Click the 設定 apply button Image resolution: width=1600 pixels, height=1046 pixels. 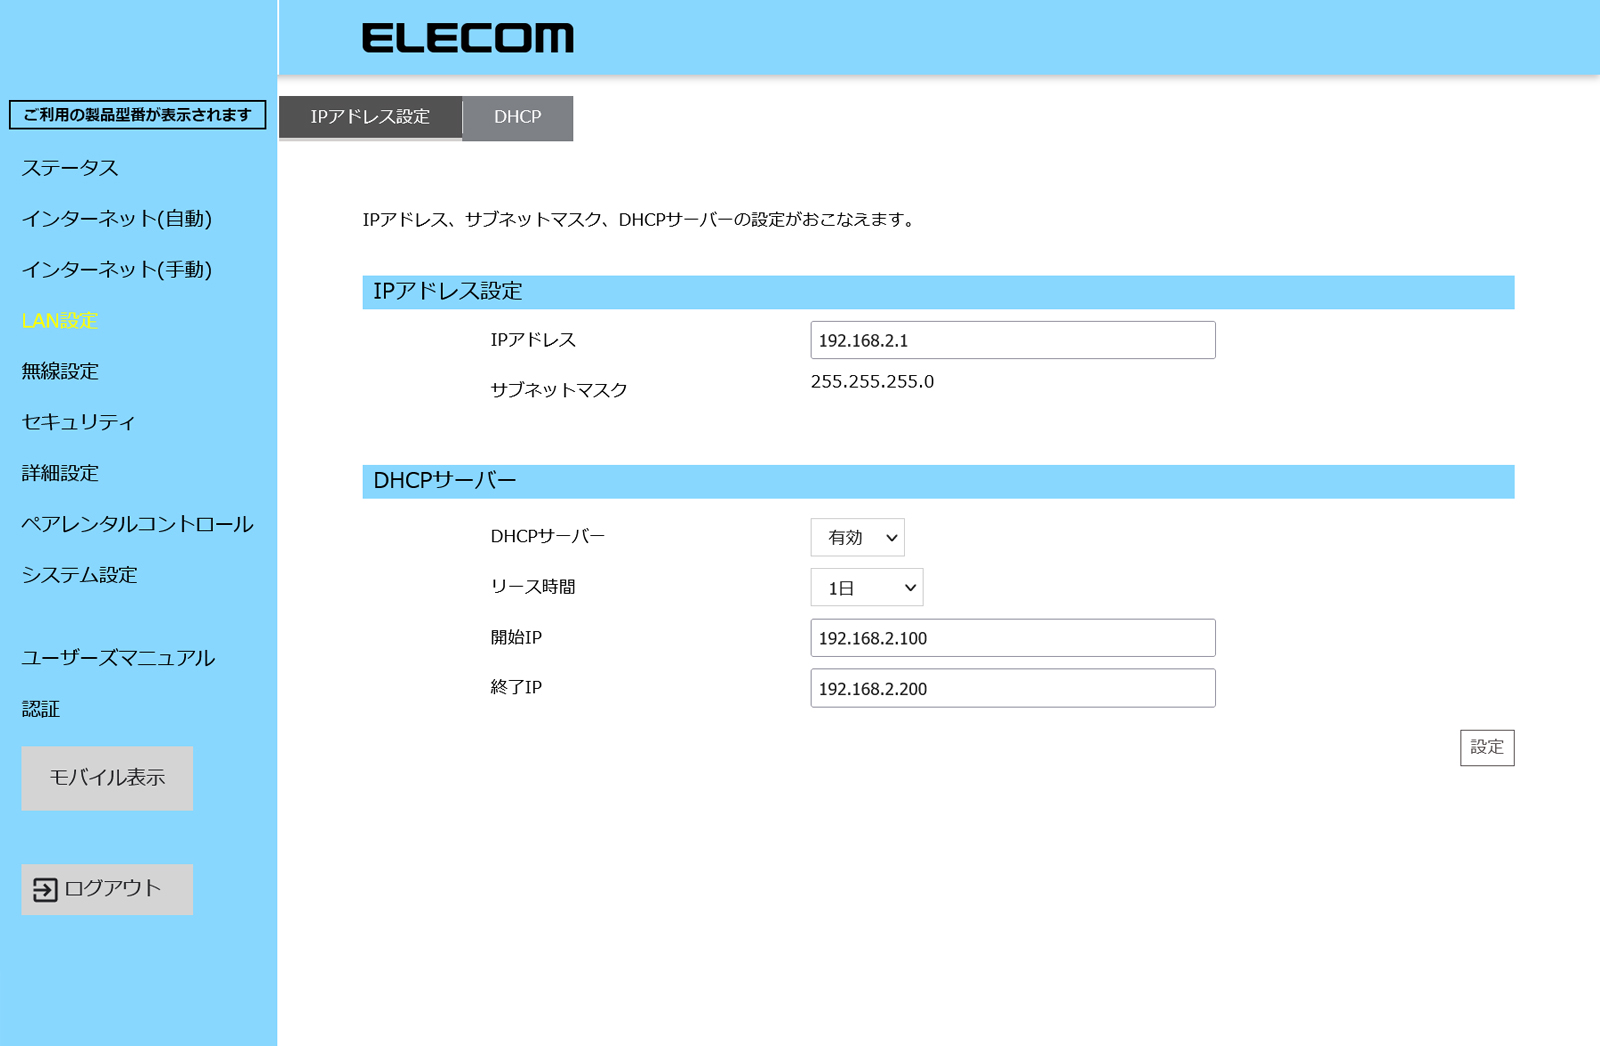(1487, 748)
